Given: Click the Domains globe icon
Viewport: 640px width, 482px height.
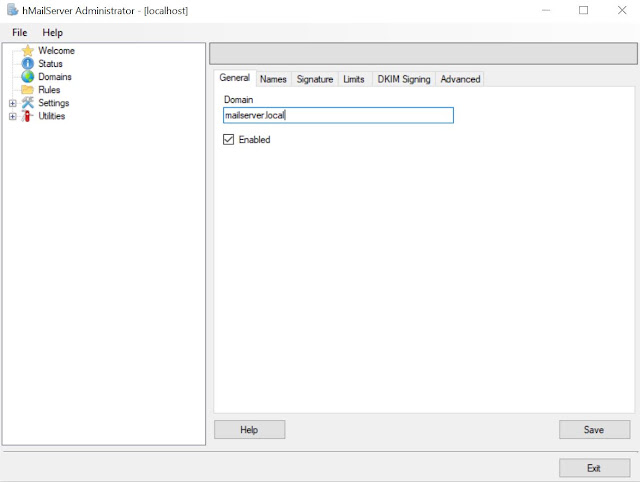Looking at the screenshot, I should [27, 77].
